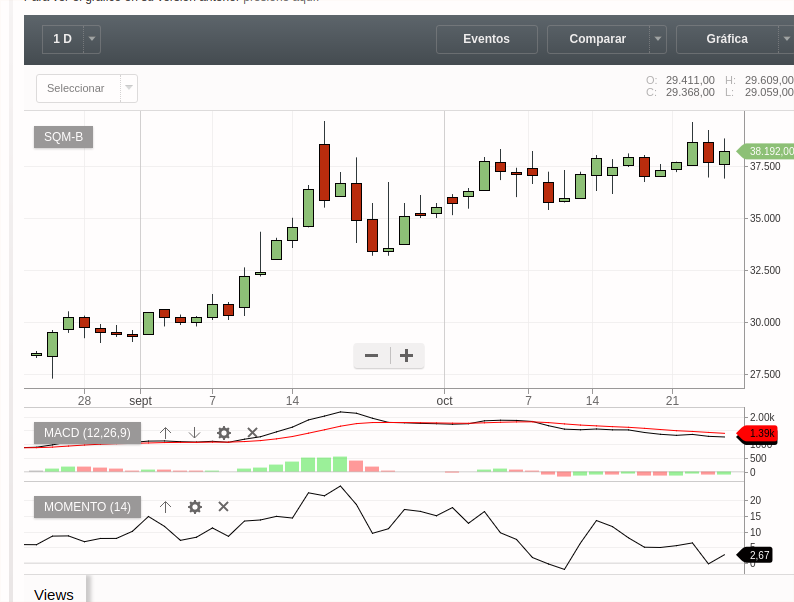Click the 35.000 price axis label
The image size is (794, 602).
tap(765, 219)
